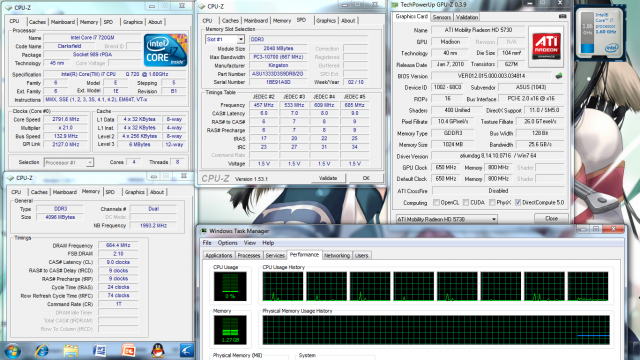
Task: Click the BIOS version value in GPU-Z
Action: 491,76
